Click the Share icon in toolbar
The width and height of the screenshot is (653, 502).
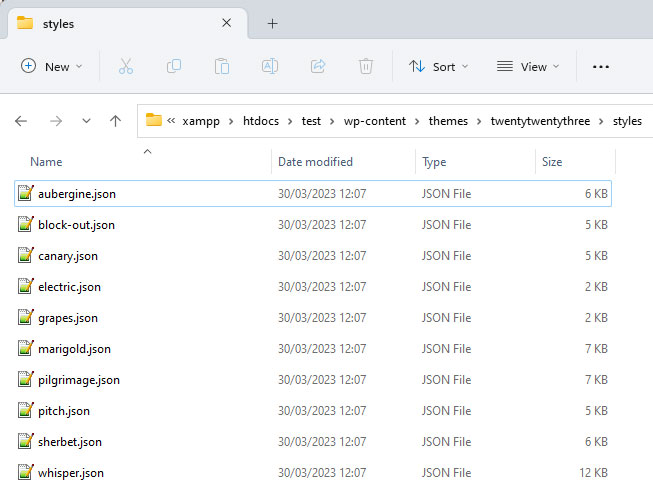click(318, 66)
